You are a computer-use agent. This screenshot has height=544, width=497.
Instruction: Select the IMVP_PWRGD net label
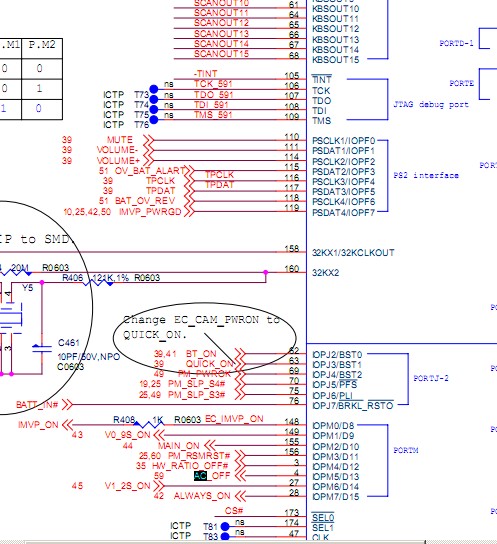pyautogui.click(x=150, y=212)
